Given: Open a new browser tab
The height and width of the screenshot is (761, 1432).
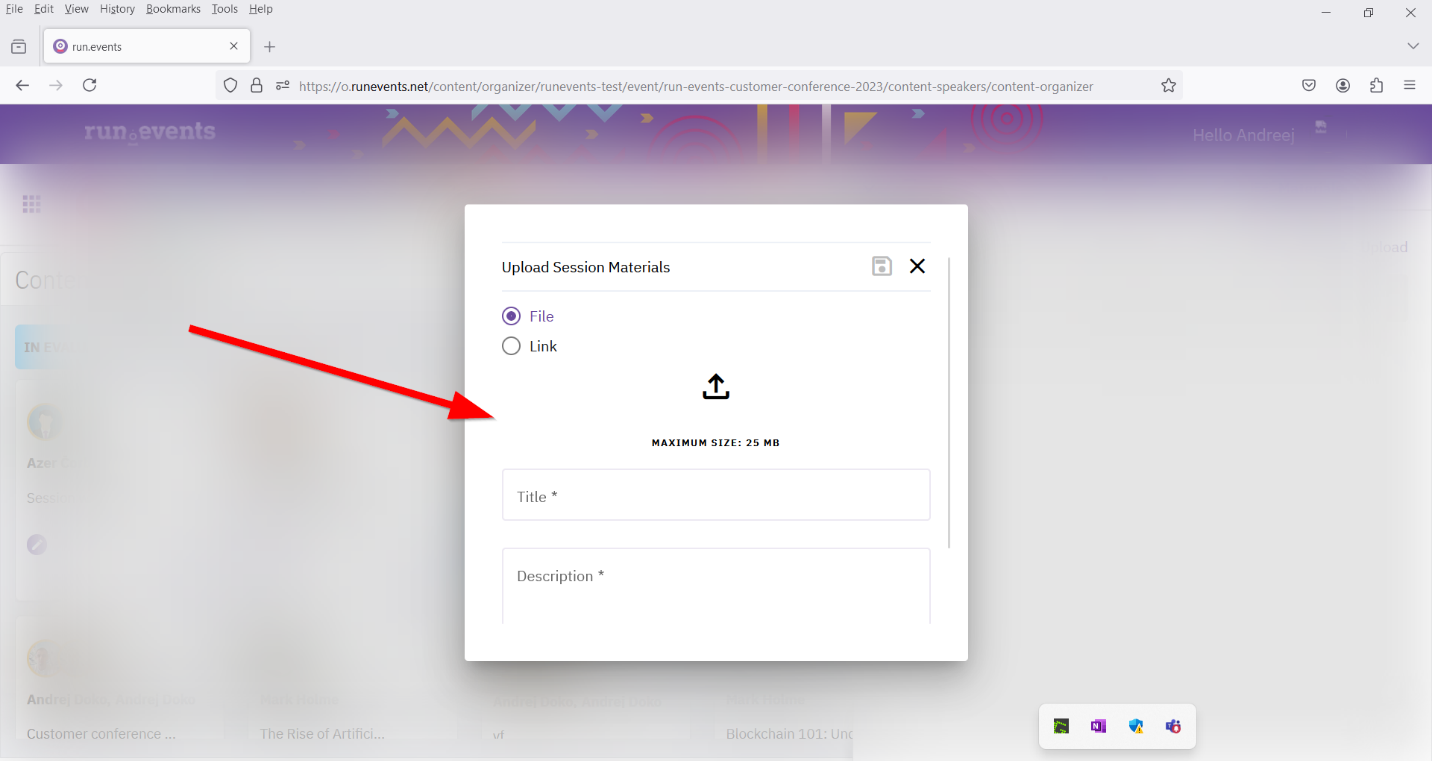Looking at the screenshot, I should click(x=269, y=47).
